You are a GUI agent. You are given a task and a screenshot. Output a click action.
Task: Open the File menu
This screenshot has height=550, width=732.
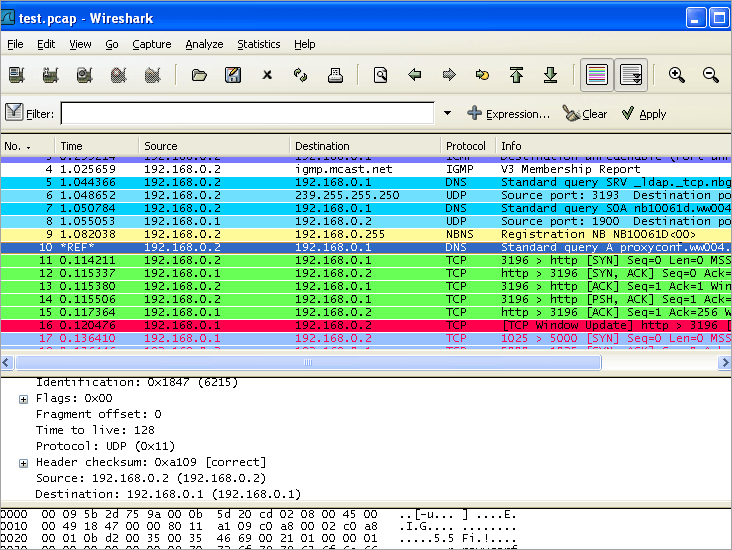15,44
